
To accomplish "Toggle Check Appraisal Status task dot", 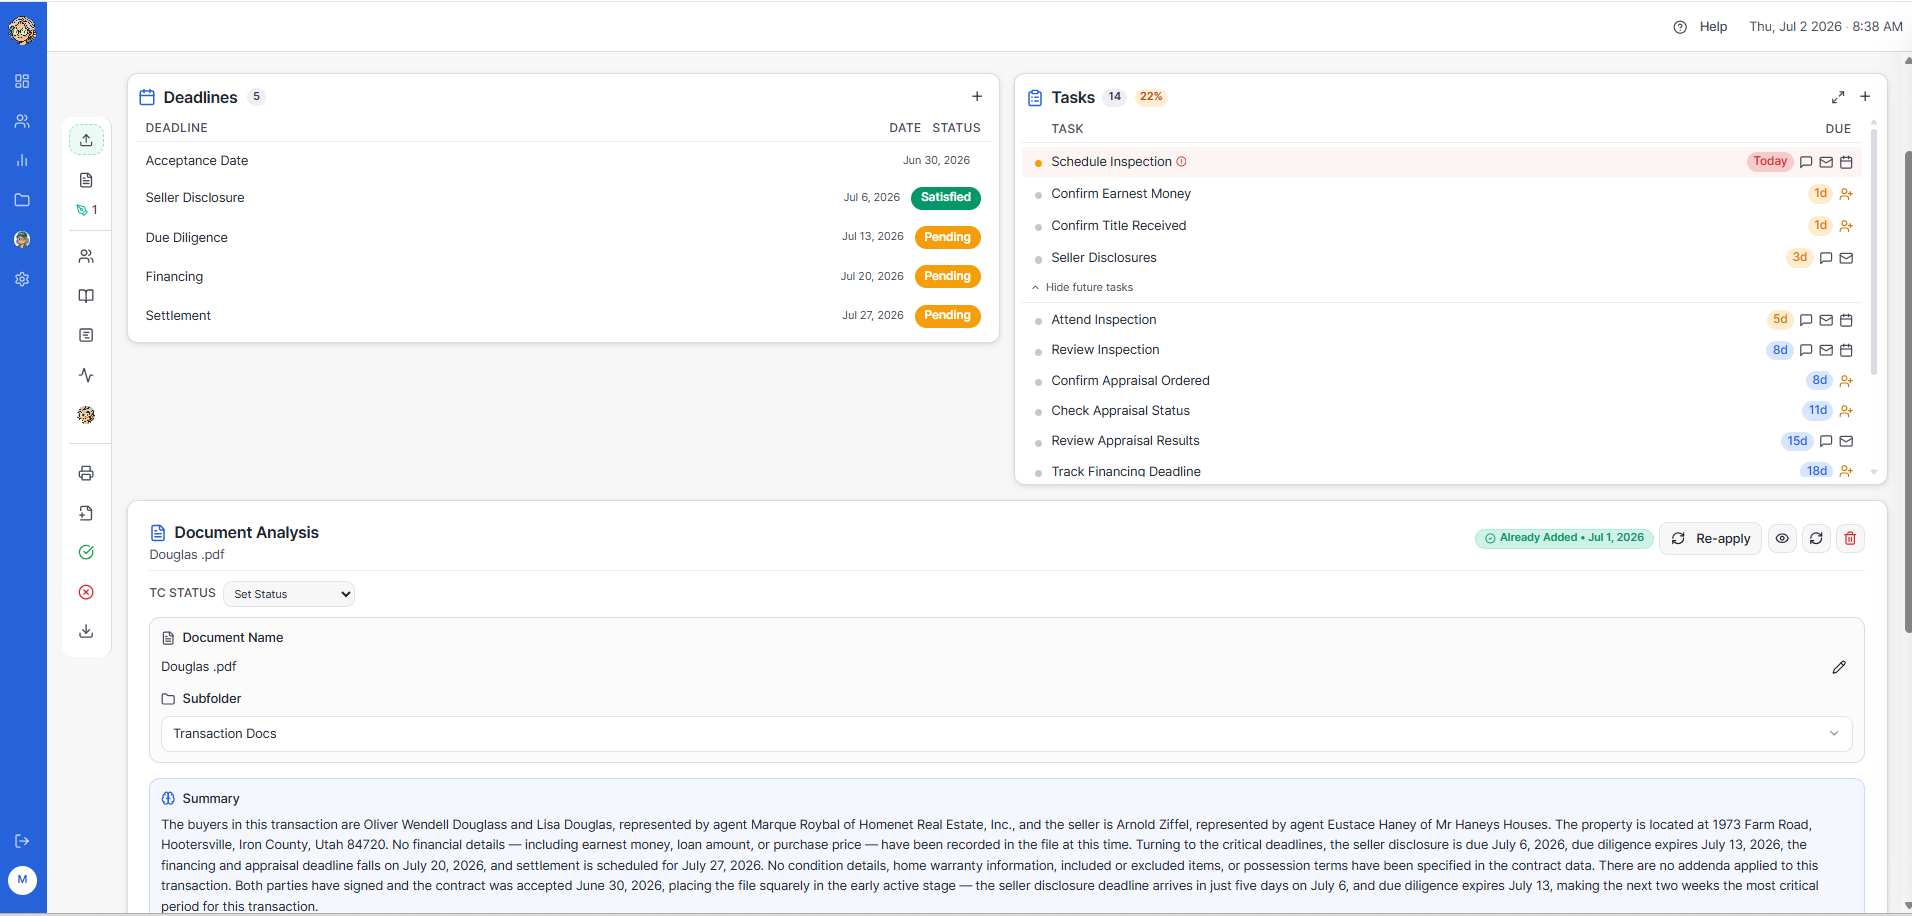I will 1038,412.
